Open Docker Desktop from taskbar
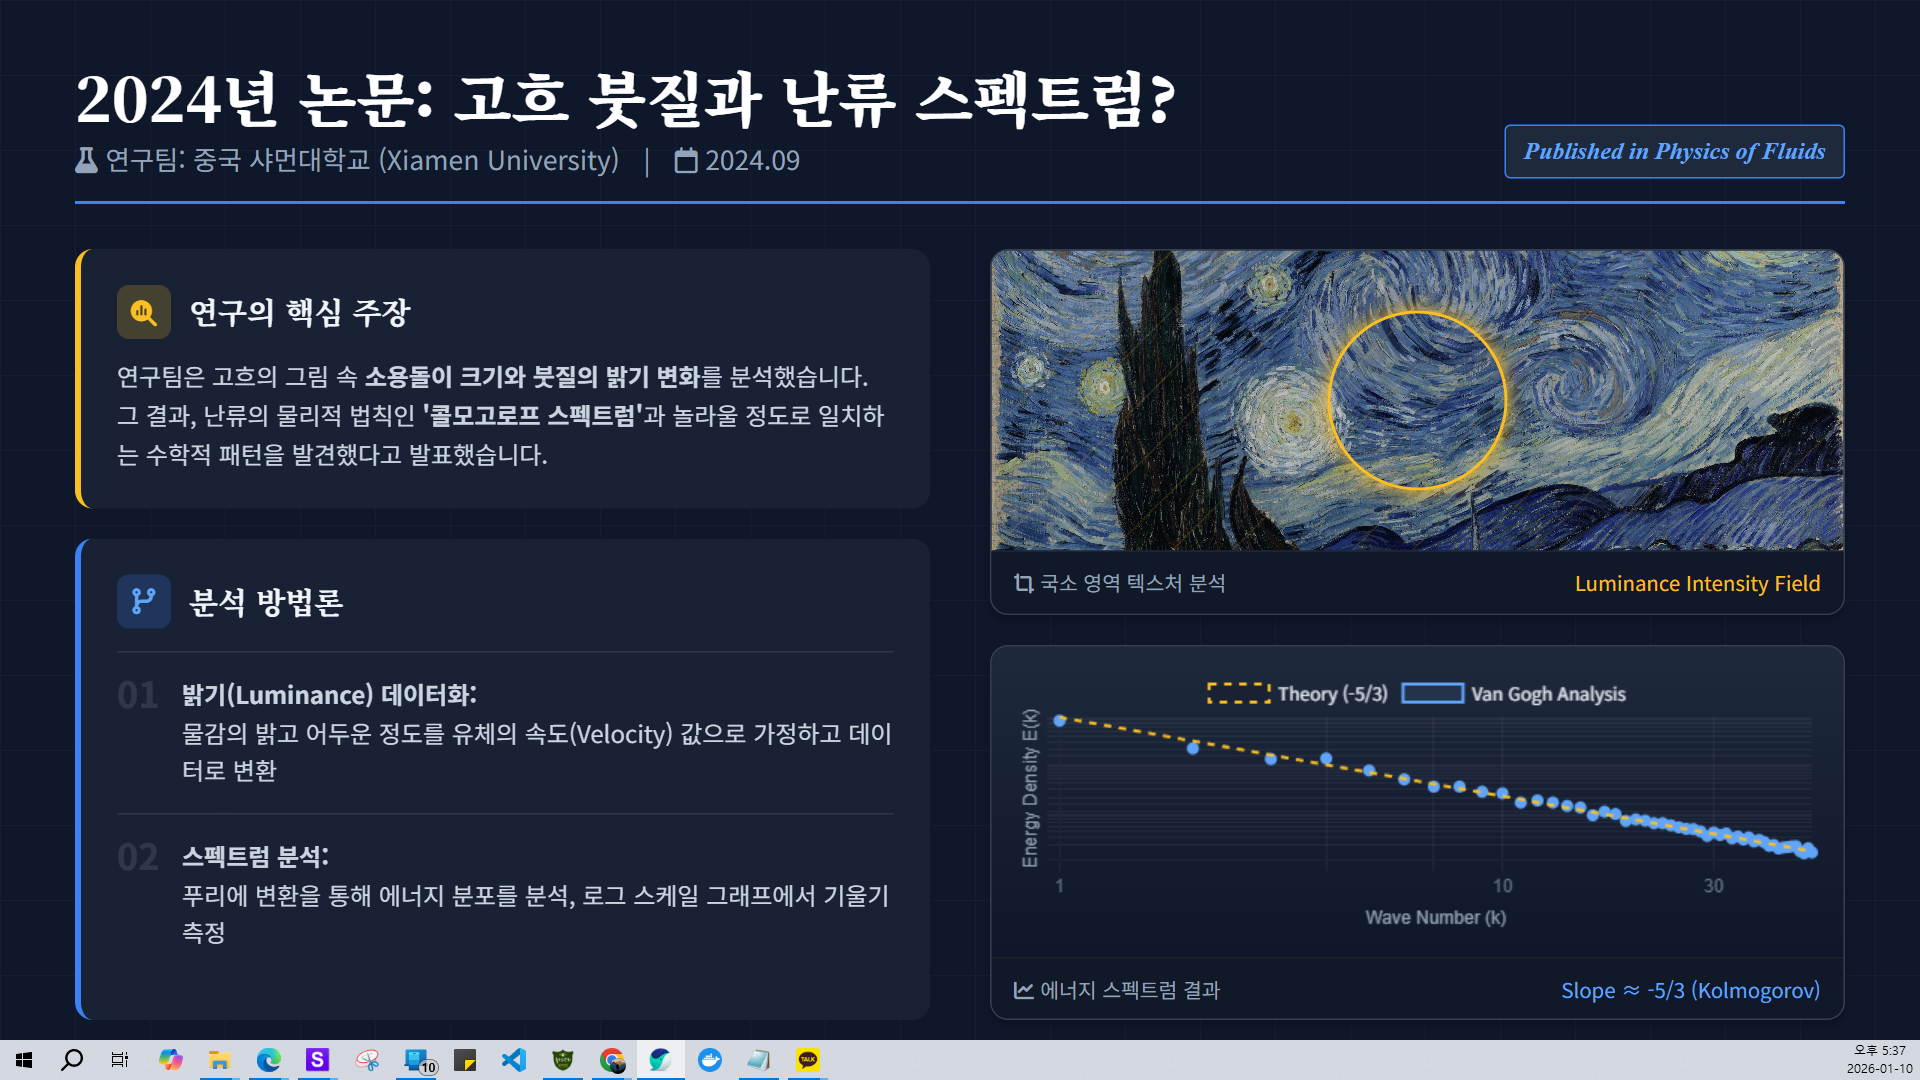Screen dimensions: 1920x1080 [710, 1060]
